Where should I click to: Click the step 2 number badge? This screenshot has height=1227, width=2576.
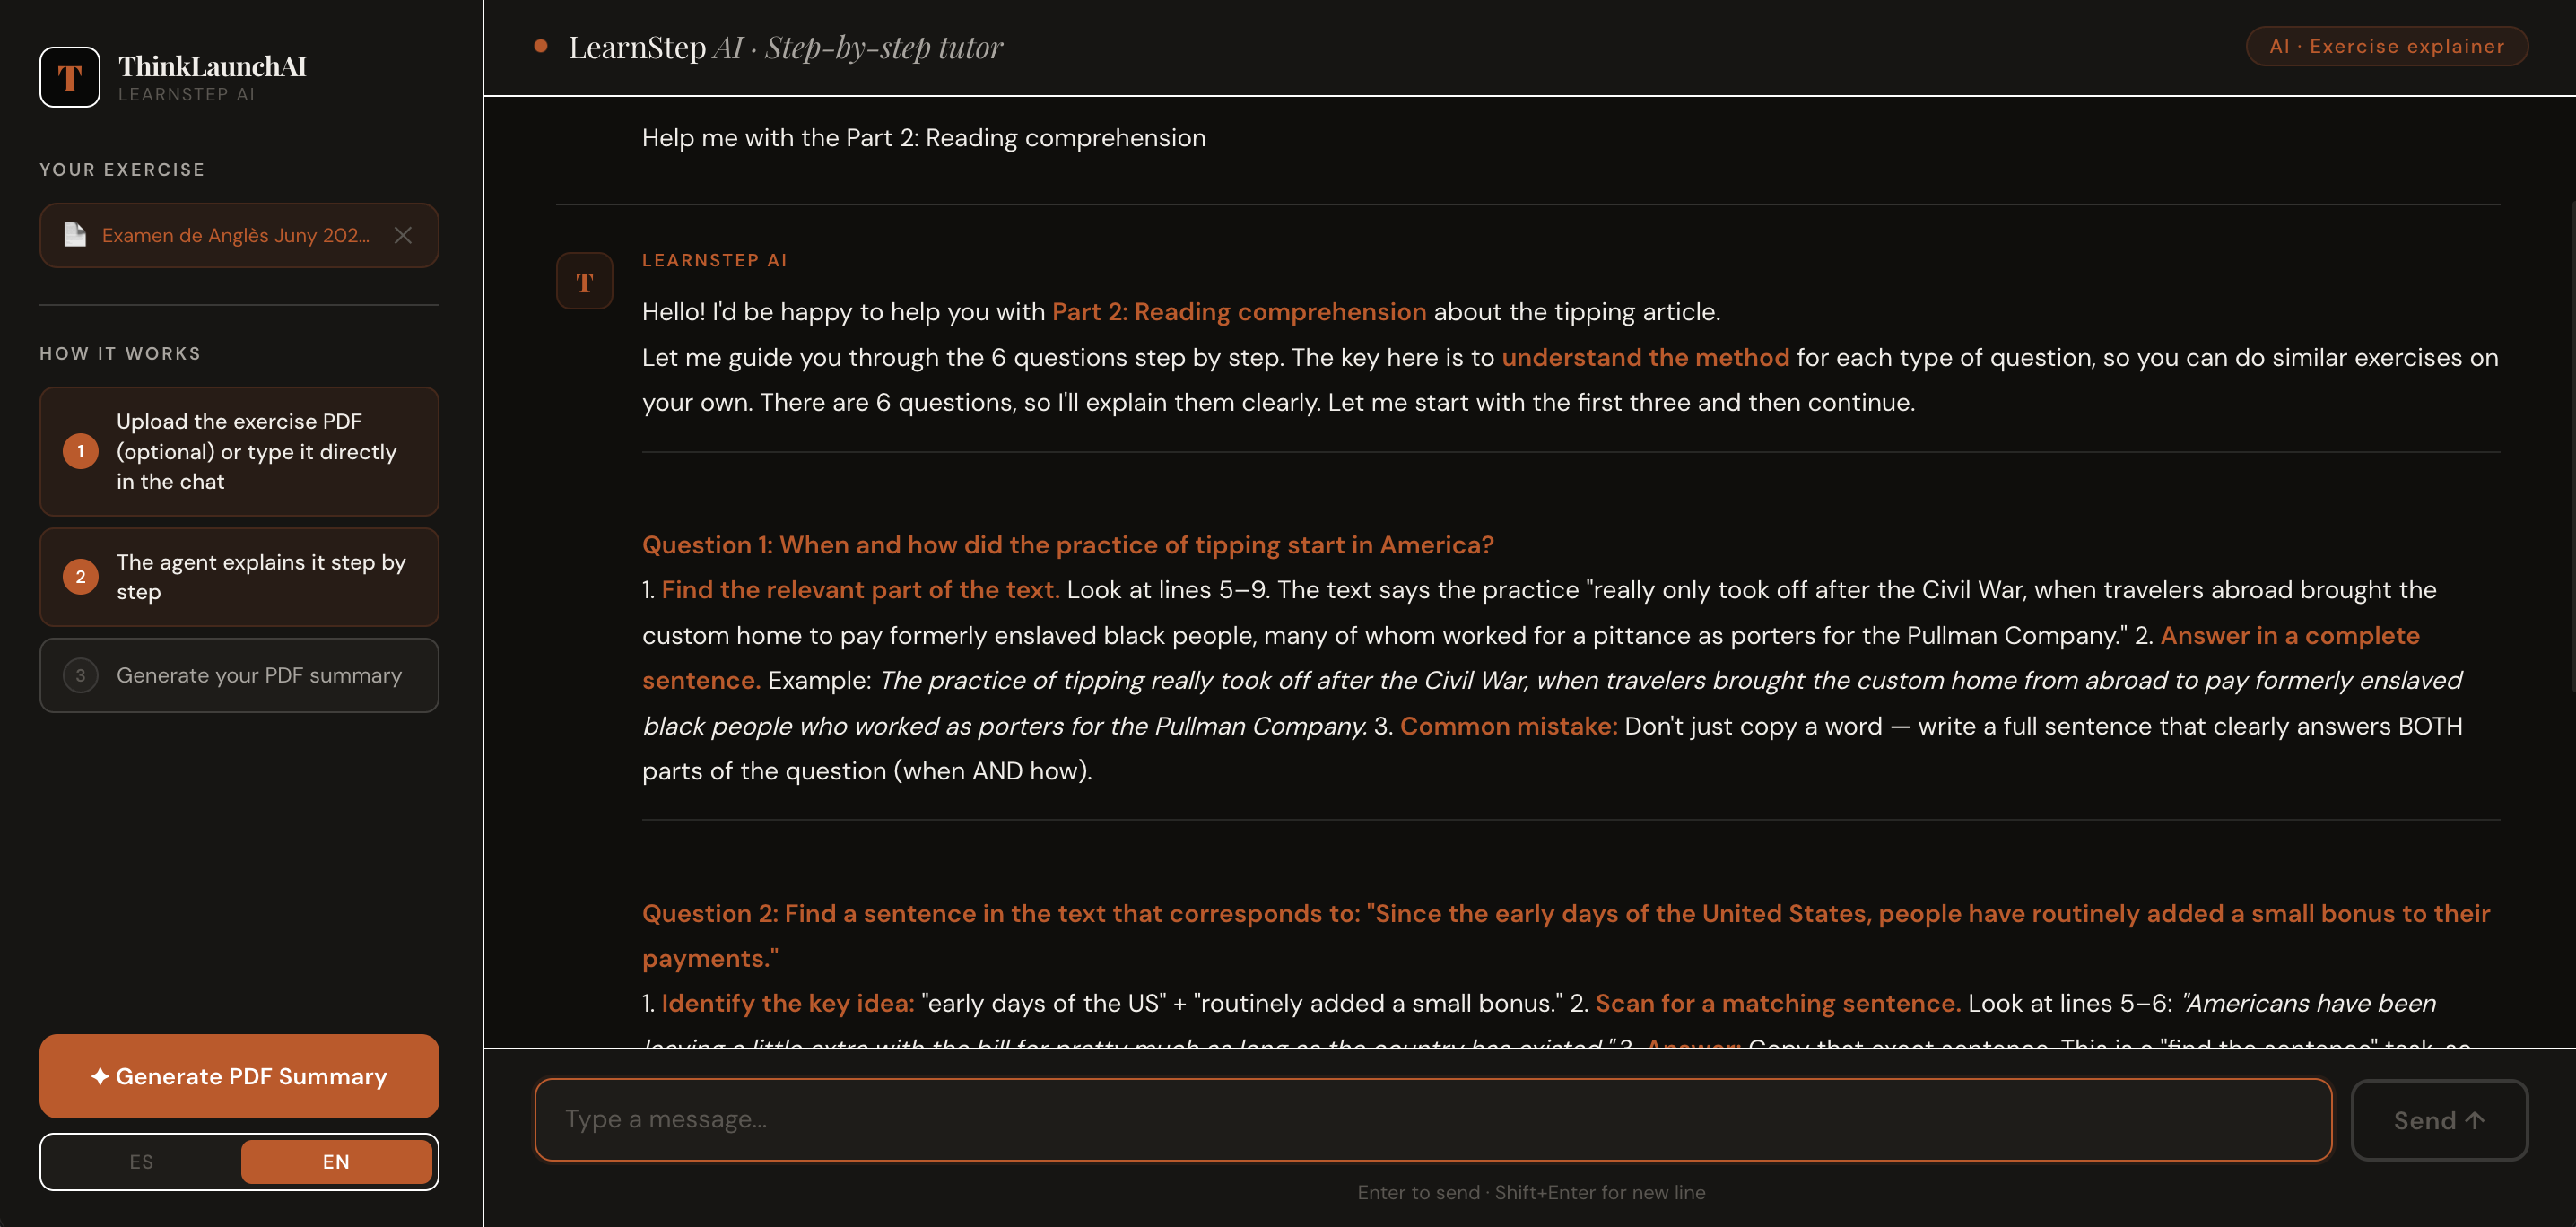click(81, 577)
